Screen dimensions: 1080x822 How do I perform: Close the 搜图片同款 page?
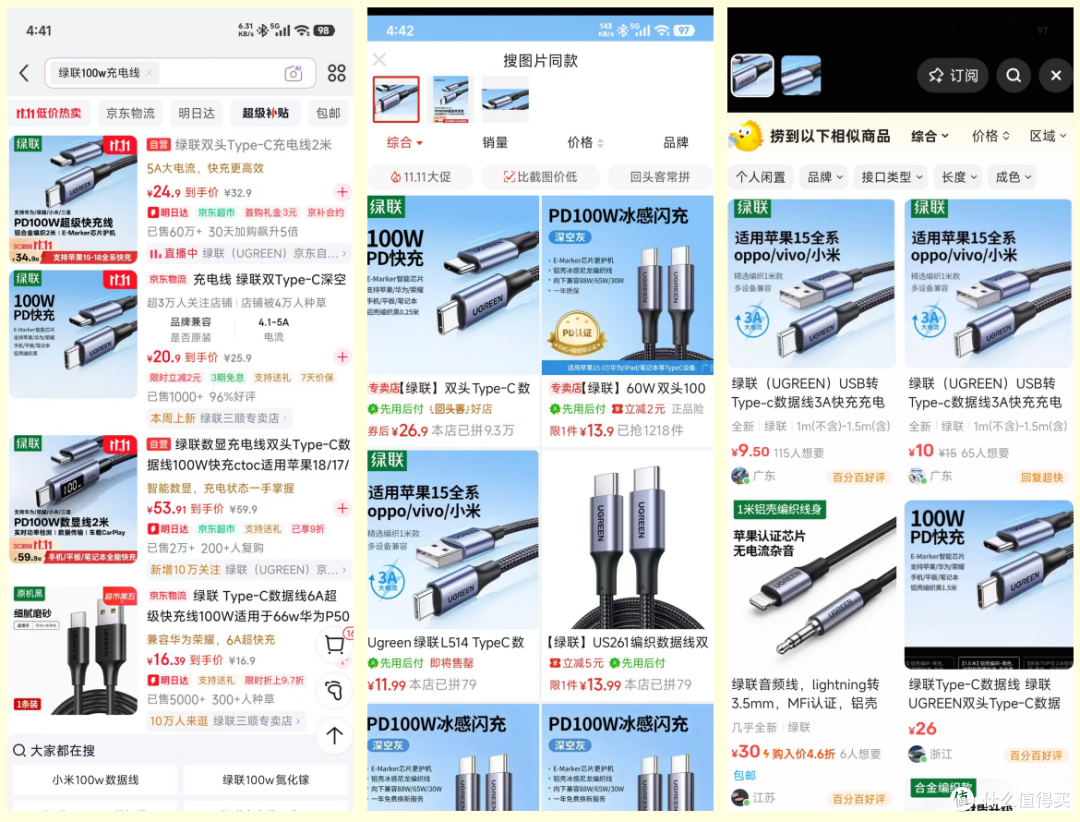click(x=379, y=59)
